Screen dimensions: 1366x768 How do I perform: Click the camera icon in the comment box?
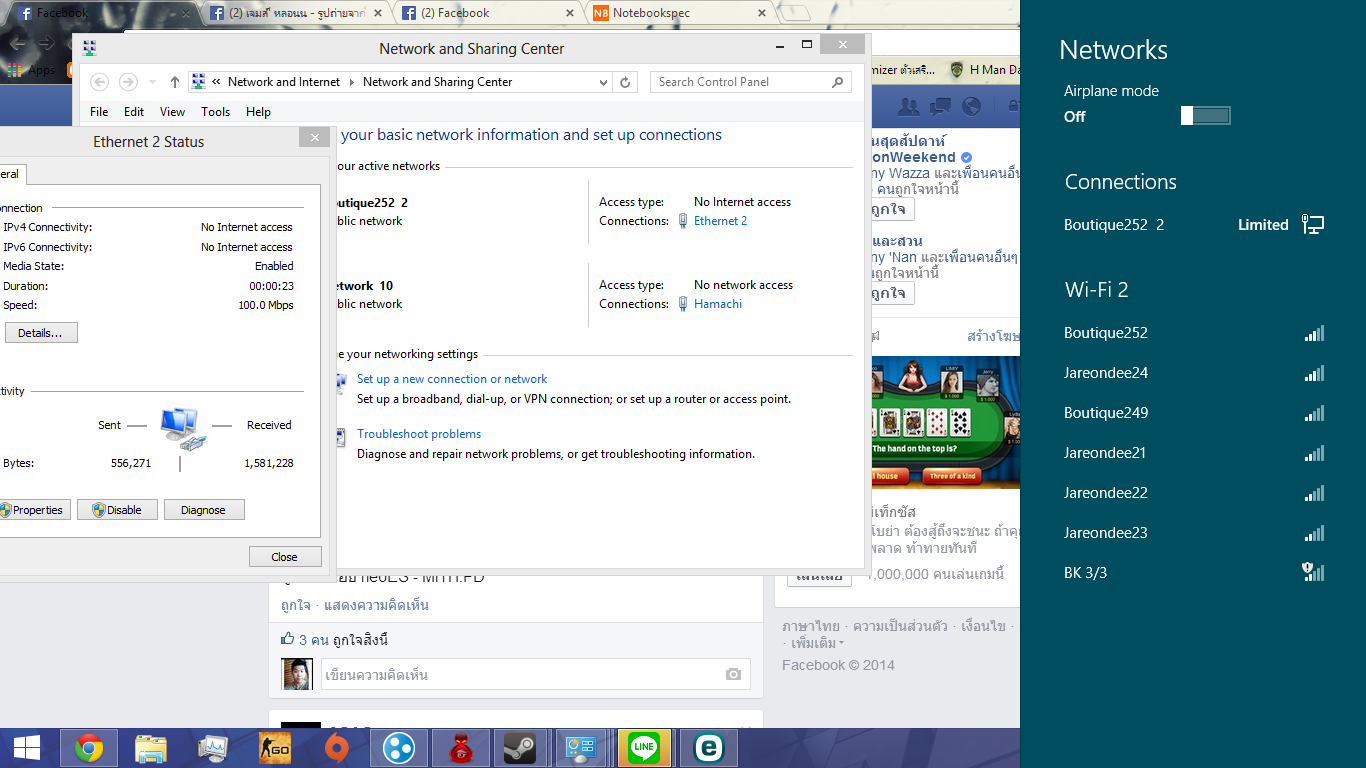coord(733,674)
